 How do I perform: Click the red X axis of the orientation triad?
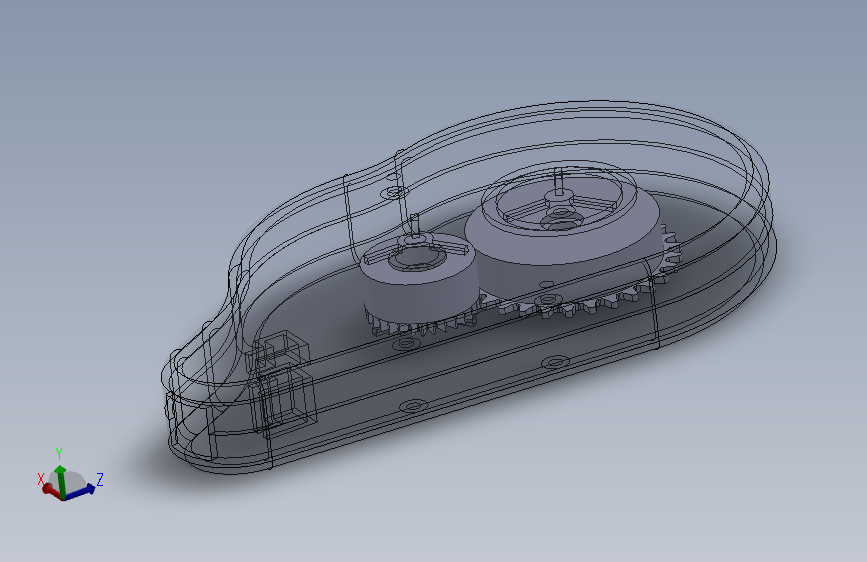pos(51,490)
